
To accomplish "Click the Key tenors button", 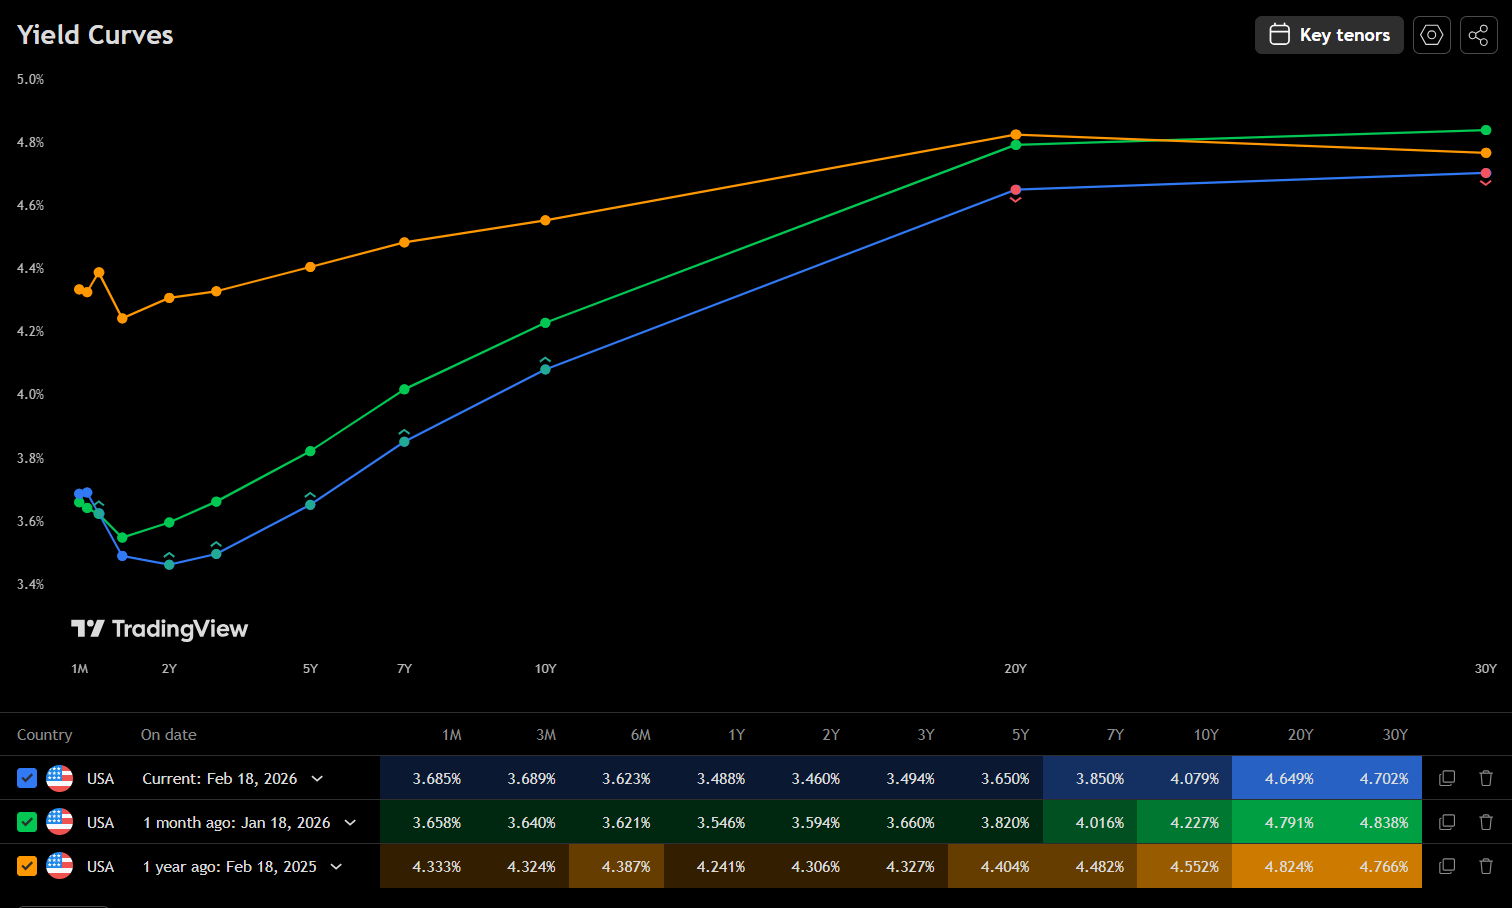I will [1329, 34].
